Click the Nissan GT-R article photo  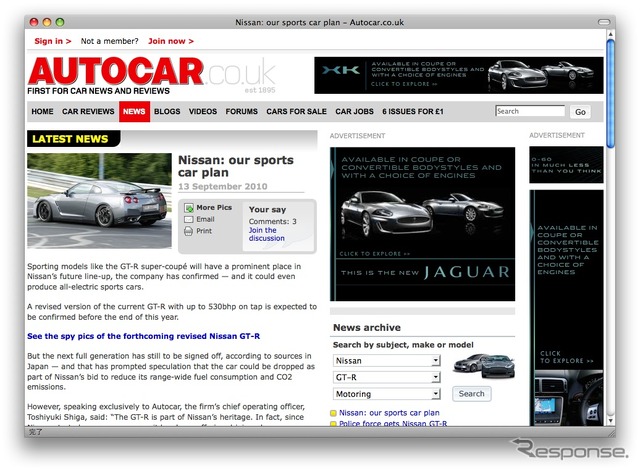pos(100,201)
